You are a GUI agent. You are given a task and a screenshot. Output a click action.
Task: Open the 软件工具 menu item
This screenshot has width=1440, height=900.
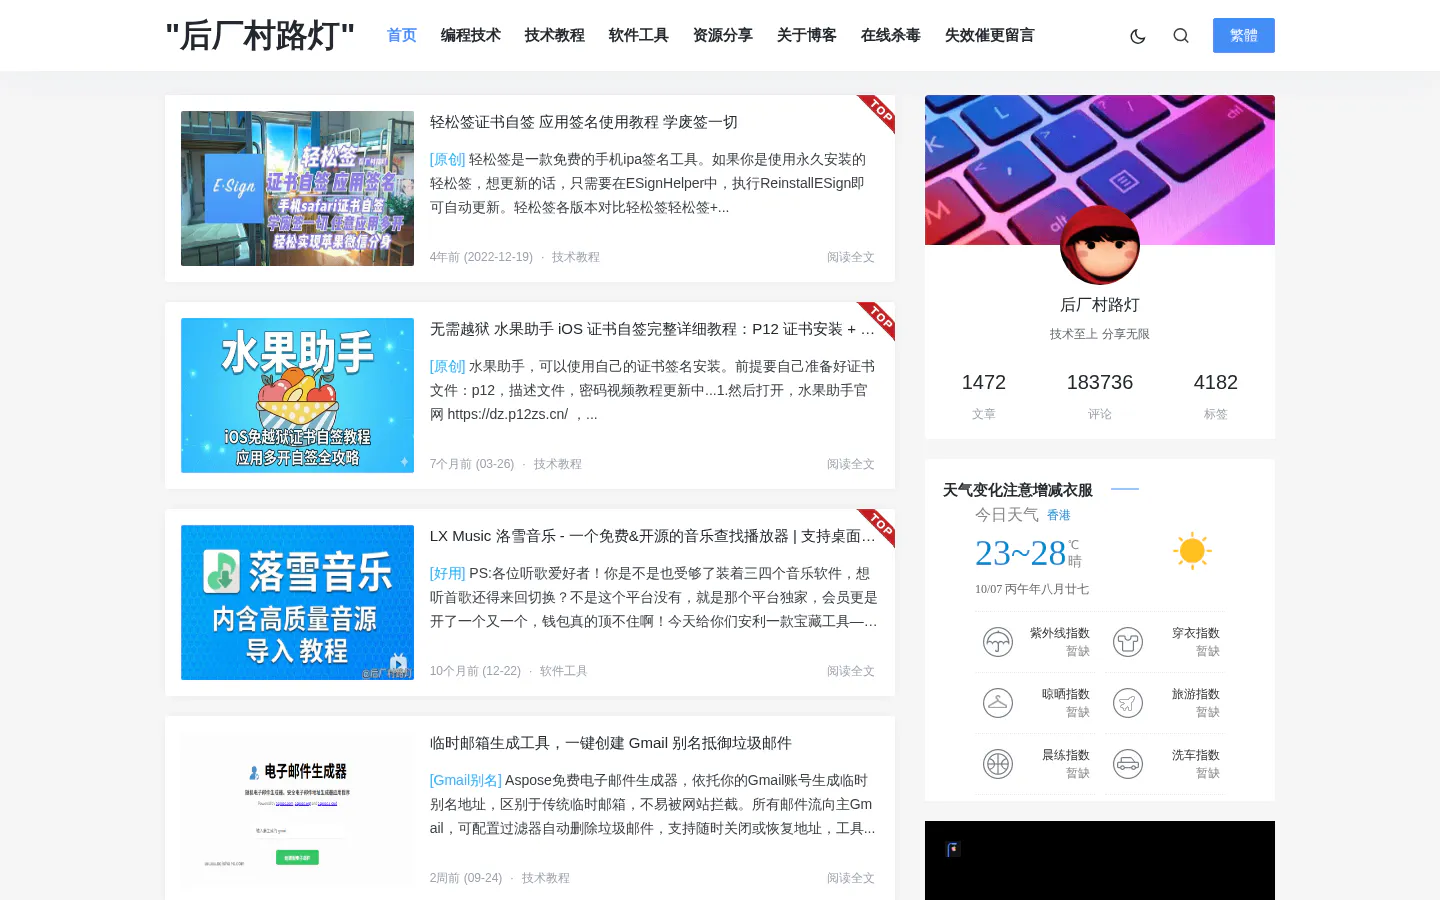click(639, 35)
